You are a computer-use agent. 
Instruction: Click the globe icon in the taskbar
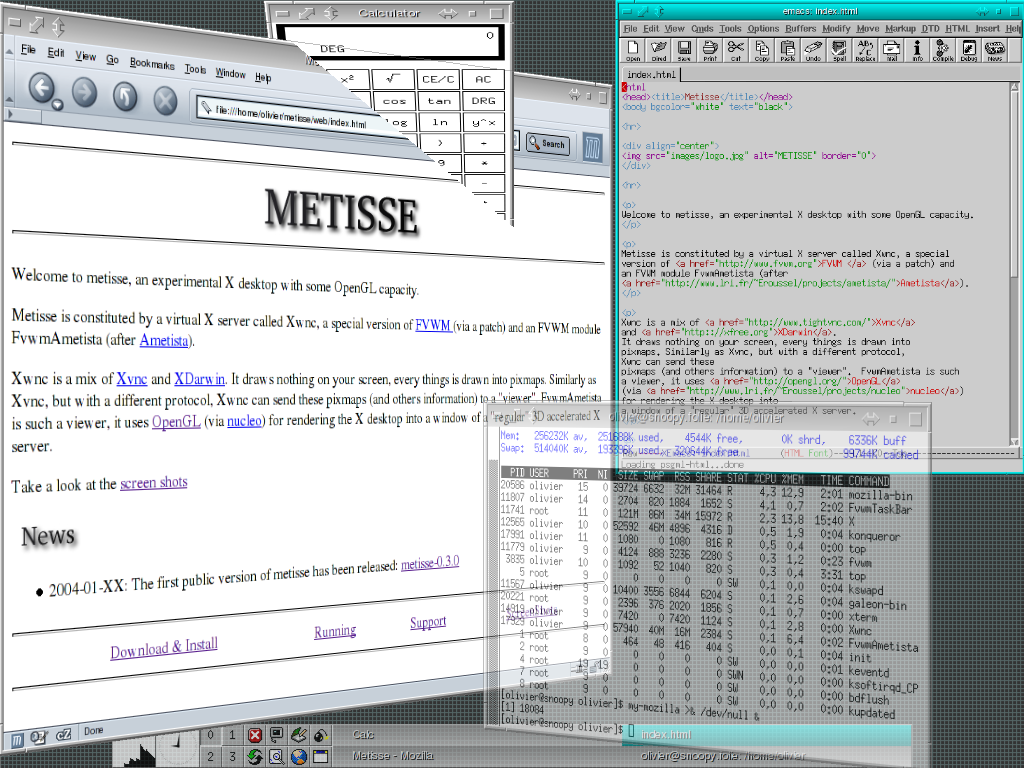coord(298,756)
